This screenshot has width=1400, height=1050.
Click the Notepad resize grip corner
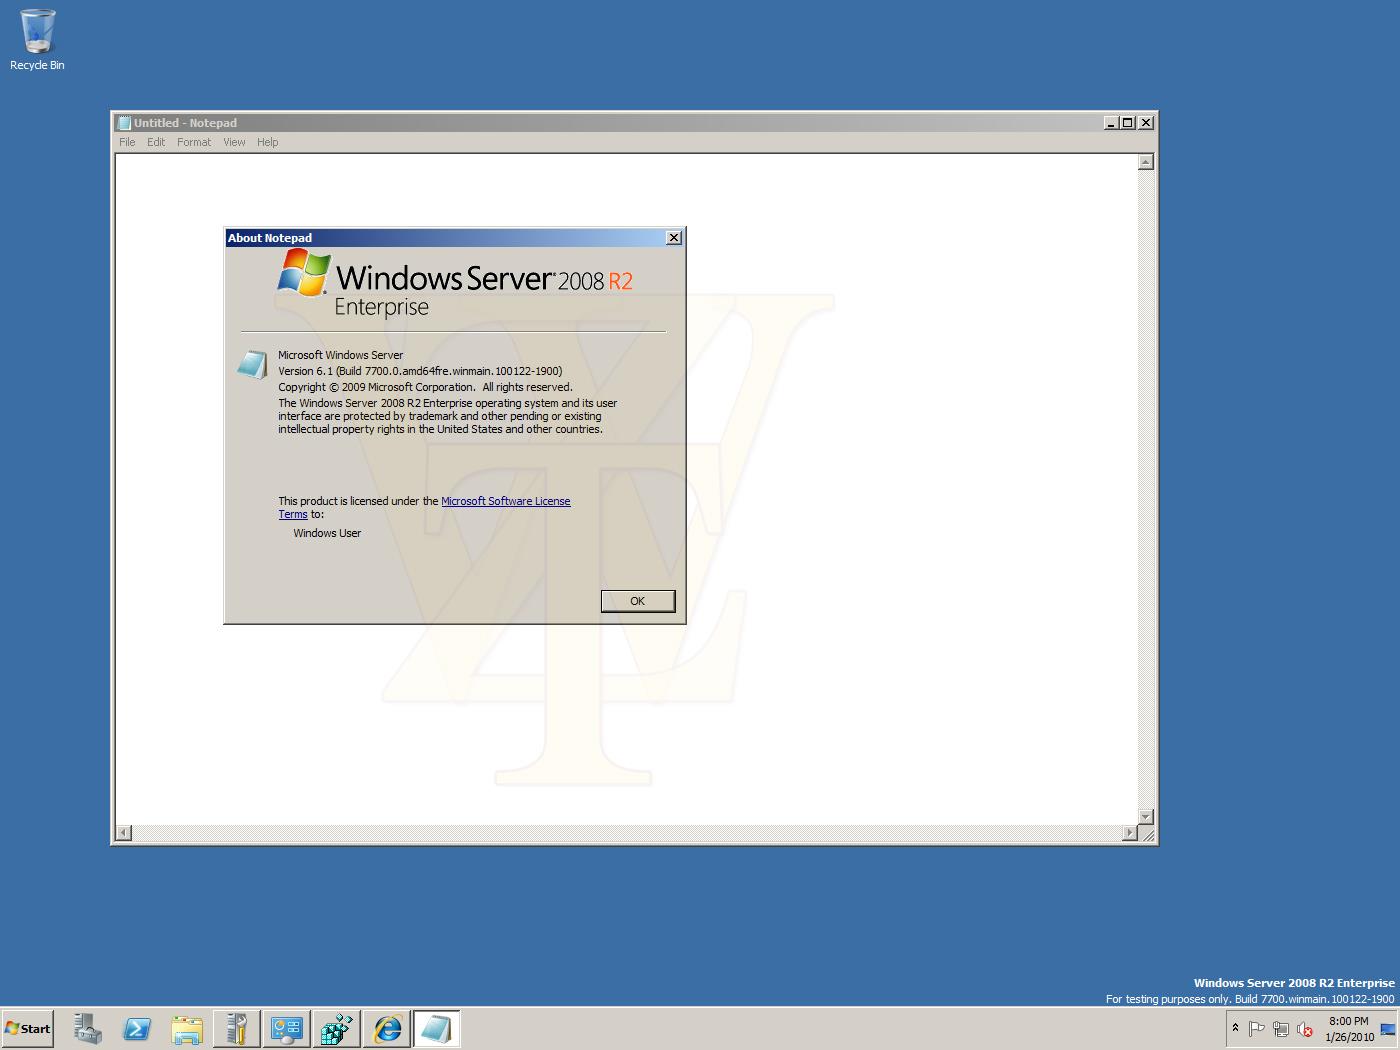click(1147, 834)
